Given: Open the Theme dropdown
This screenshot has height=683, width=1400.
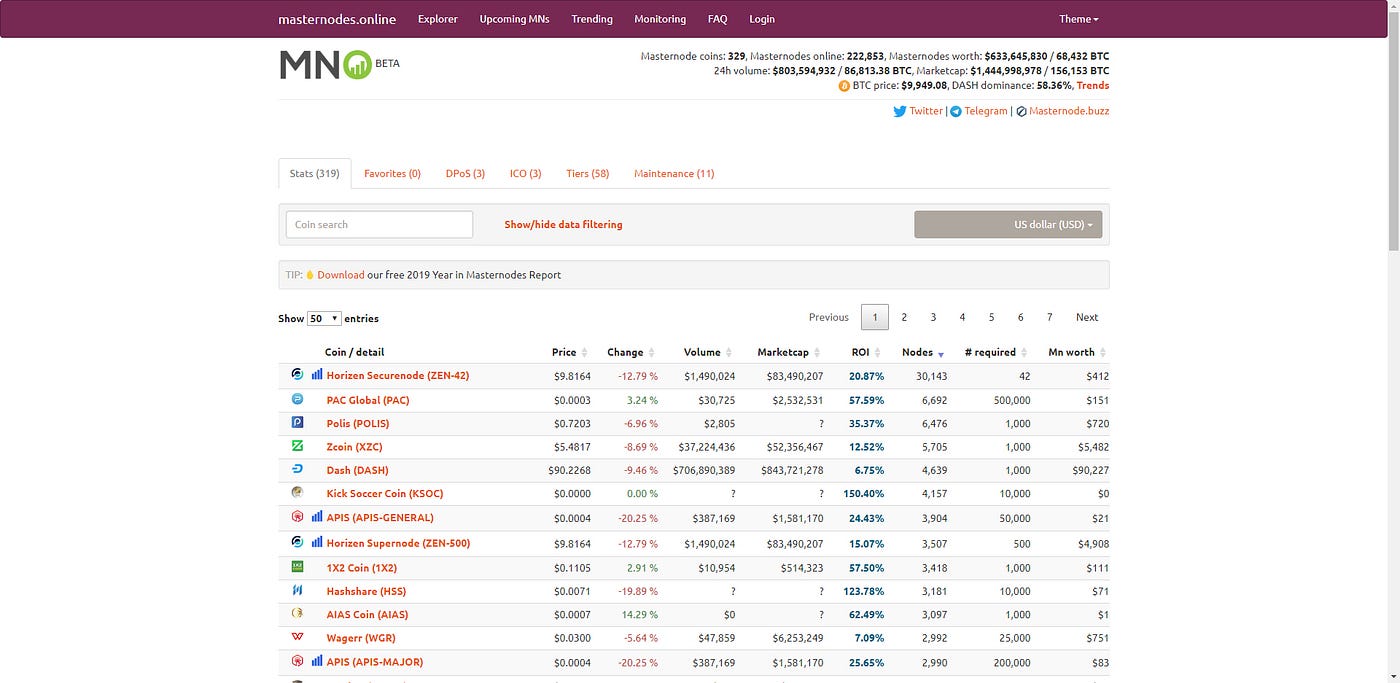Looking at the screenshot, I should coord(1079,19).
